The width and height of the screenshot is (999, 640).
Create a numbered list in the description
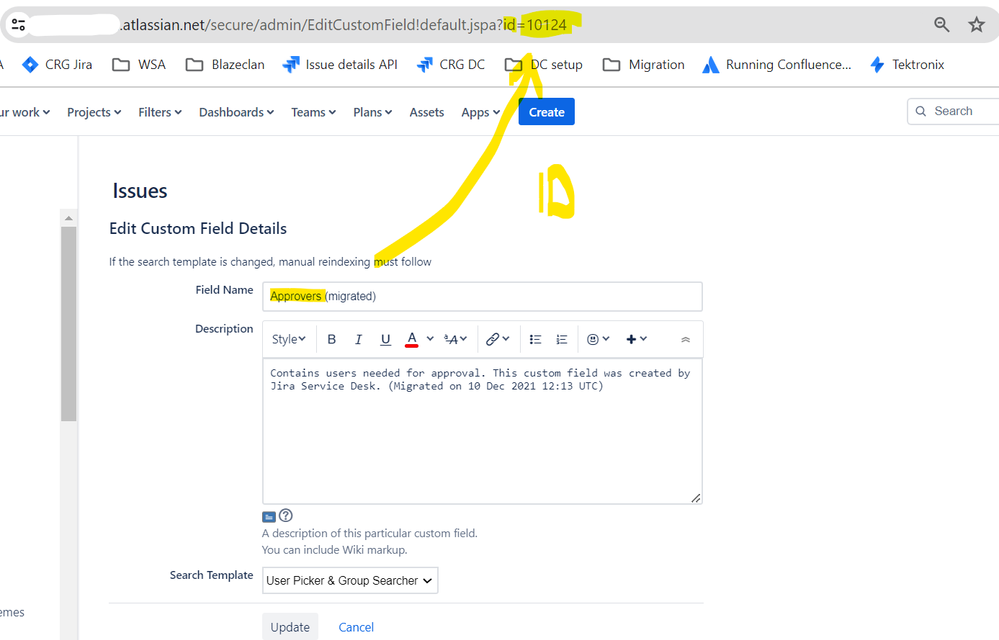click(561, 339)
